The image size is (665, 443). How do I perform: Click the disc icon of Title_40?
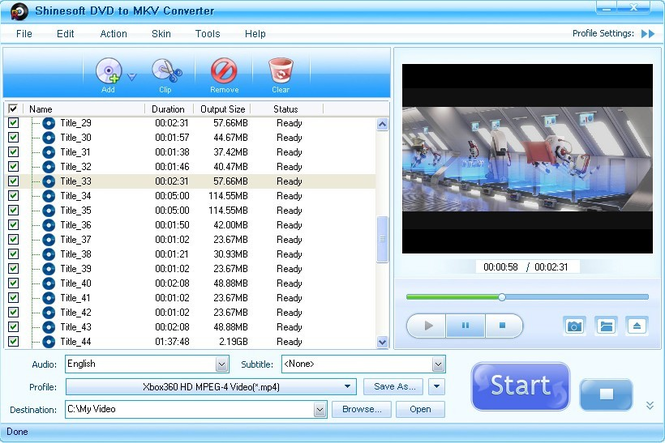49,283
